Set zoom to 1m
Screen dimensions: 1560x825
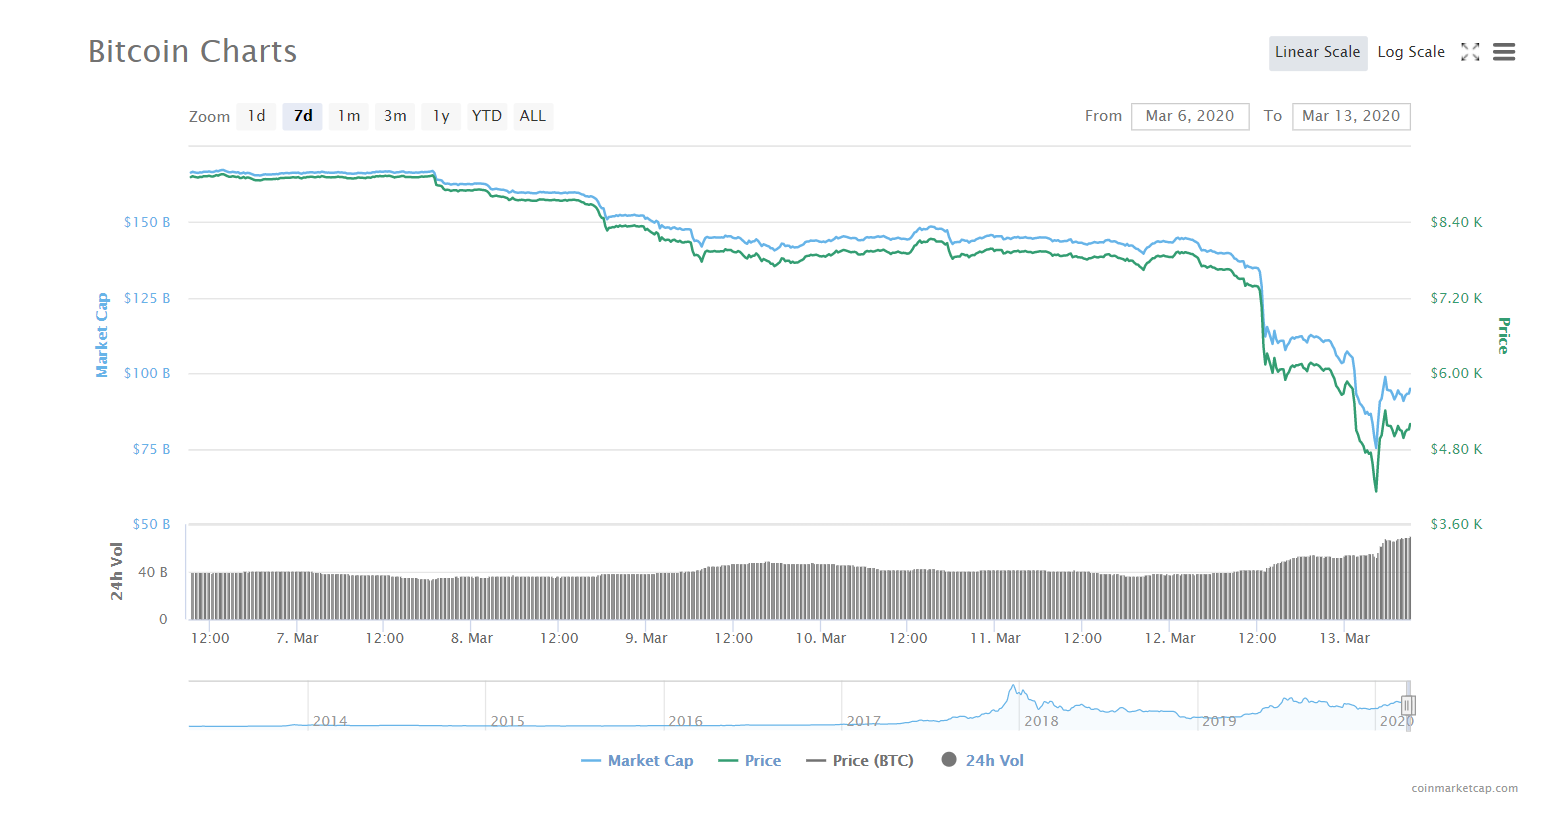point(349,116)
